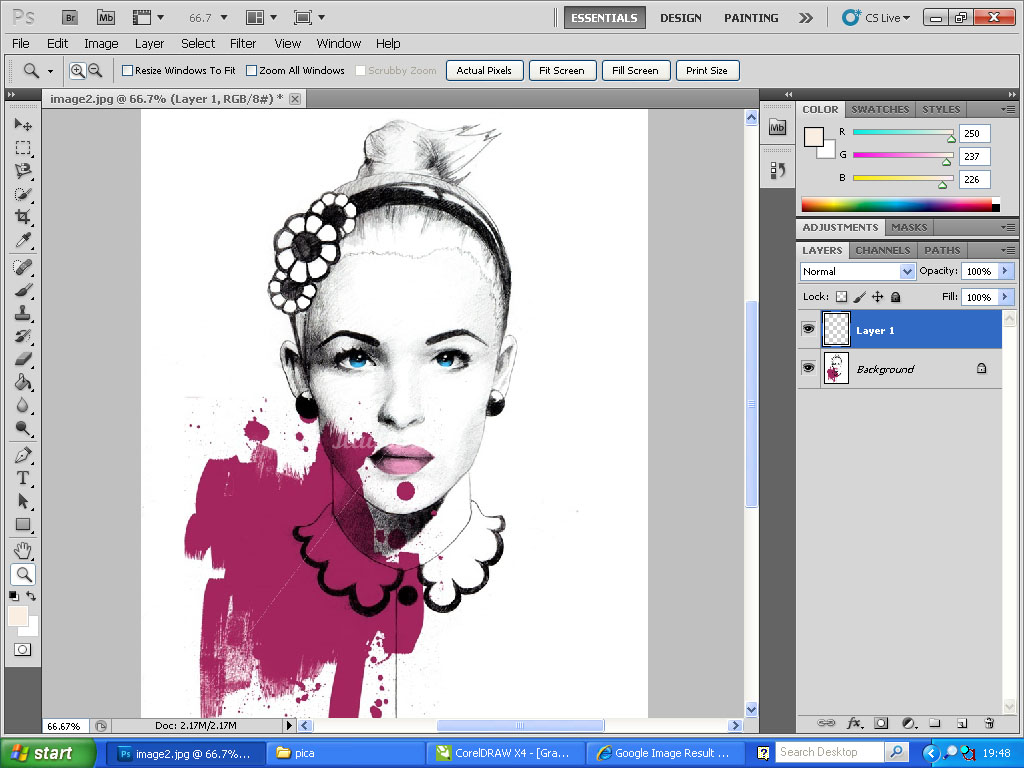Viewport: 1024px width, 768px height.
Task: Select the Eyedropper tool
Action: (x=24, y=240)
